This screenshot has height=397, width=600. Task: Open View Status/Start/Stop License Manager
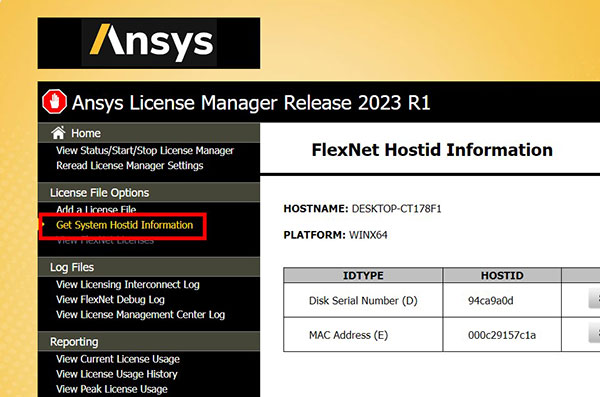tap(145, 150)
